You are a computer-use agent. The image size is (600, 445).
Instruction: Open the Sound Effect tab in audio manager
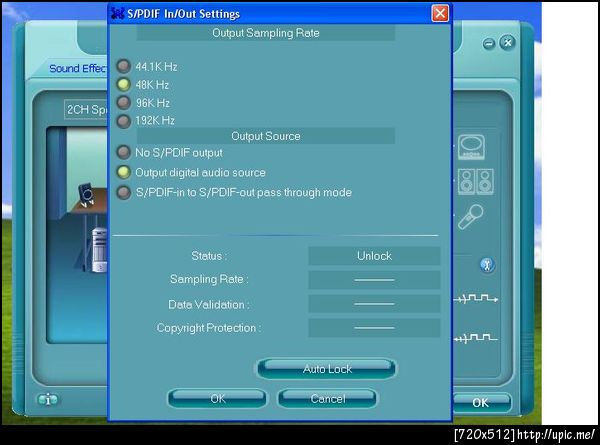(x=78, y=68)
